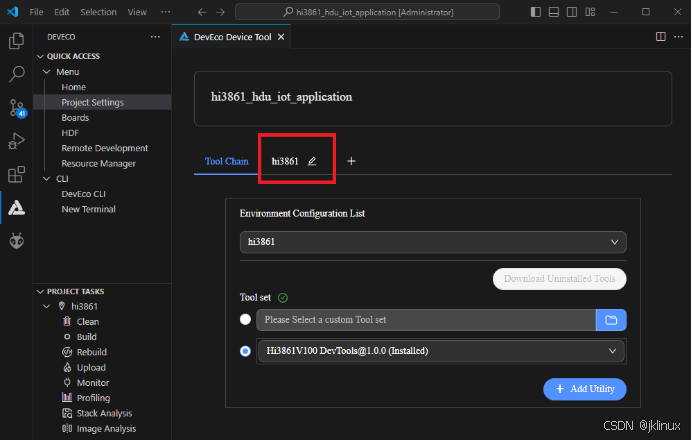Select Hi3861V100 DevTools radio button
The image size is (692, 440).
point(245,351)
